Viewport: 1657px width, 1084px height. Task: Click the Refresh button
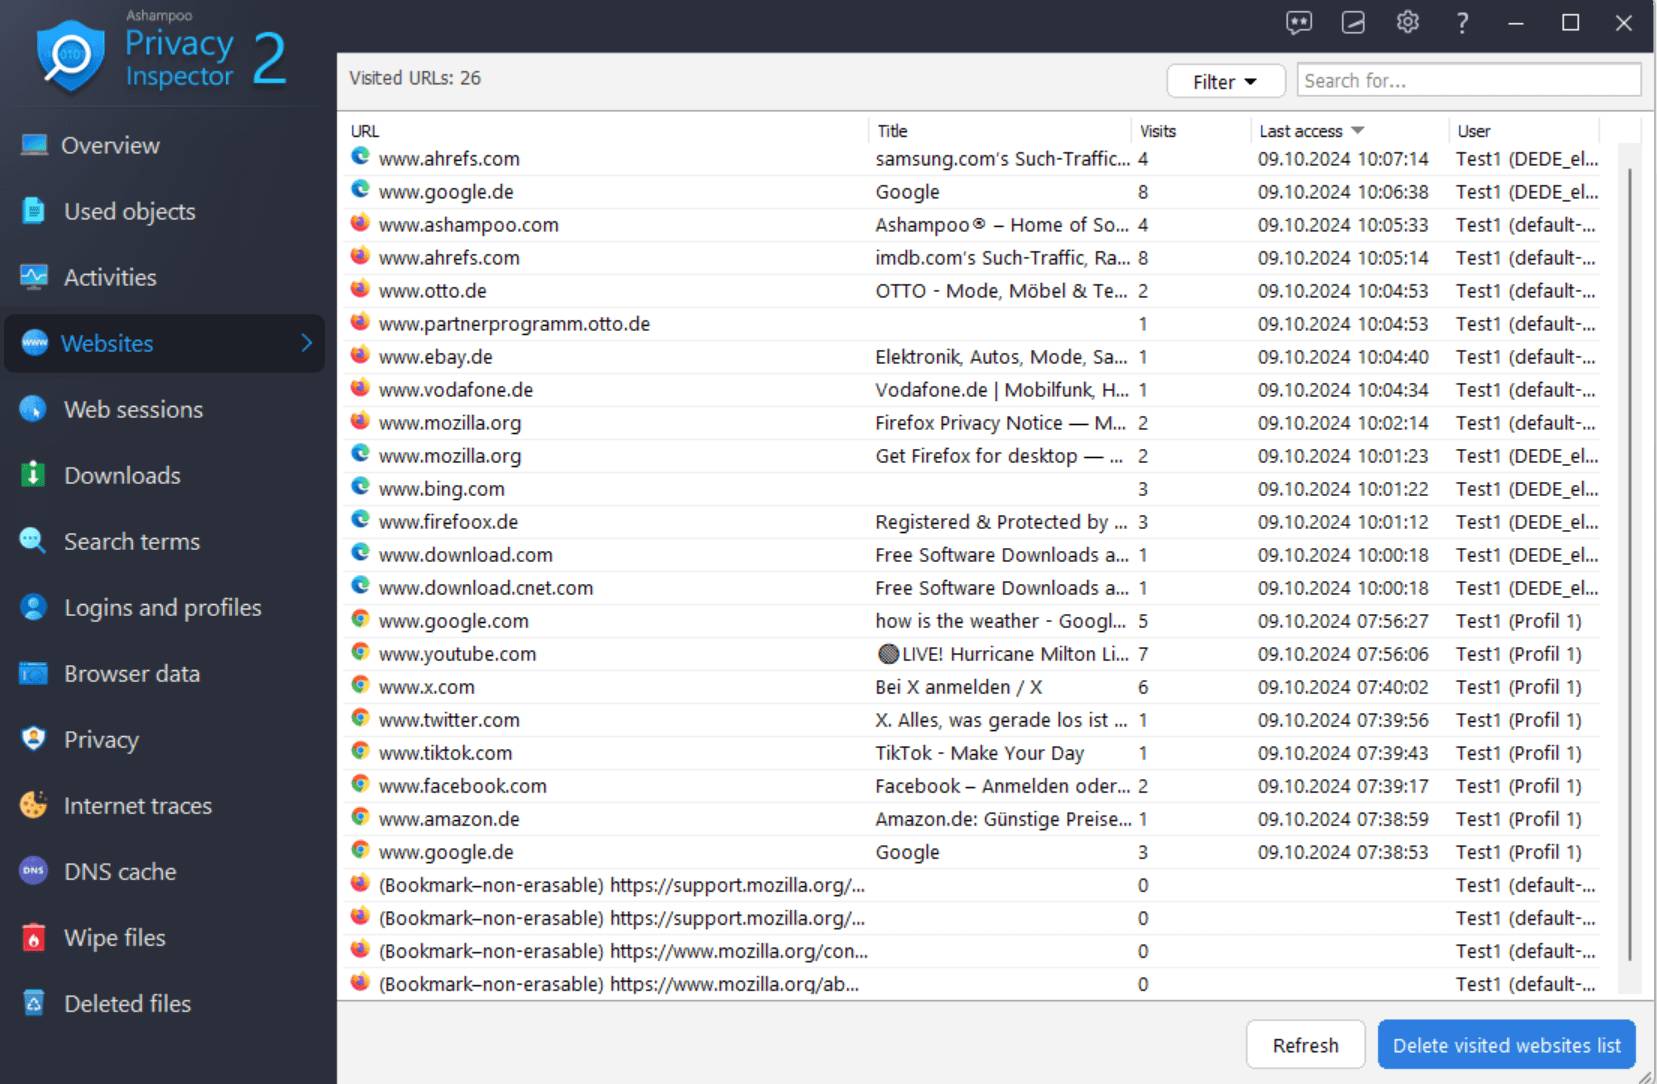(1305, 1044)
